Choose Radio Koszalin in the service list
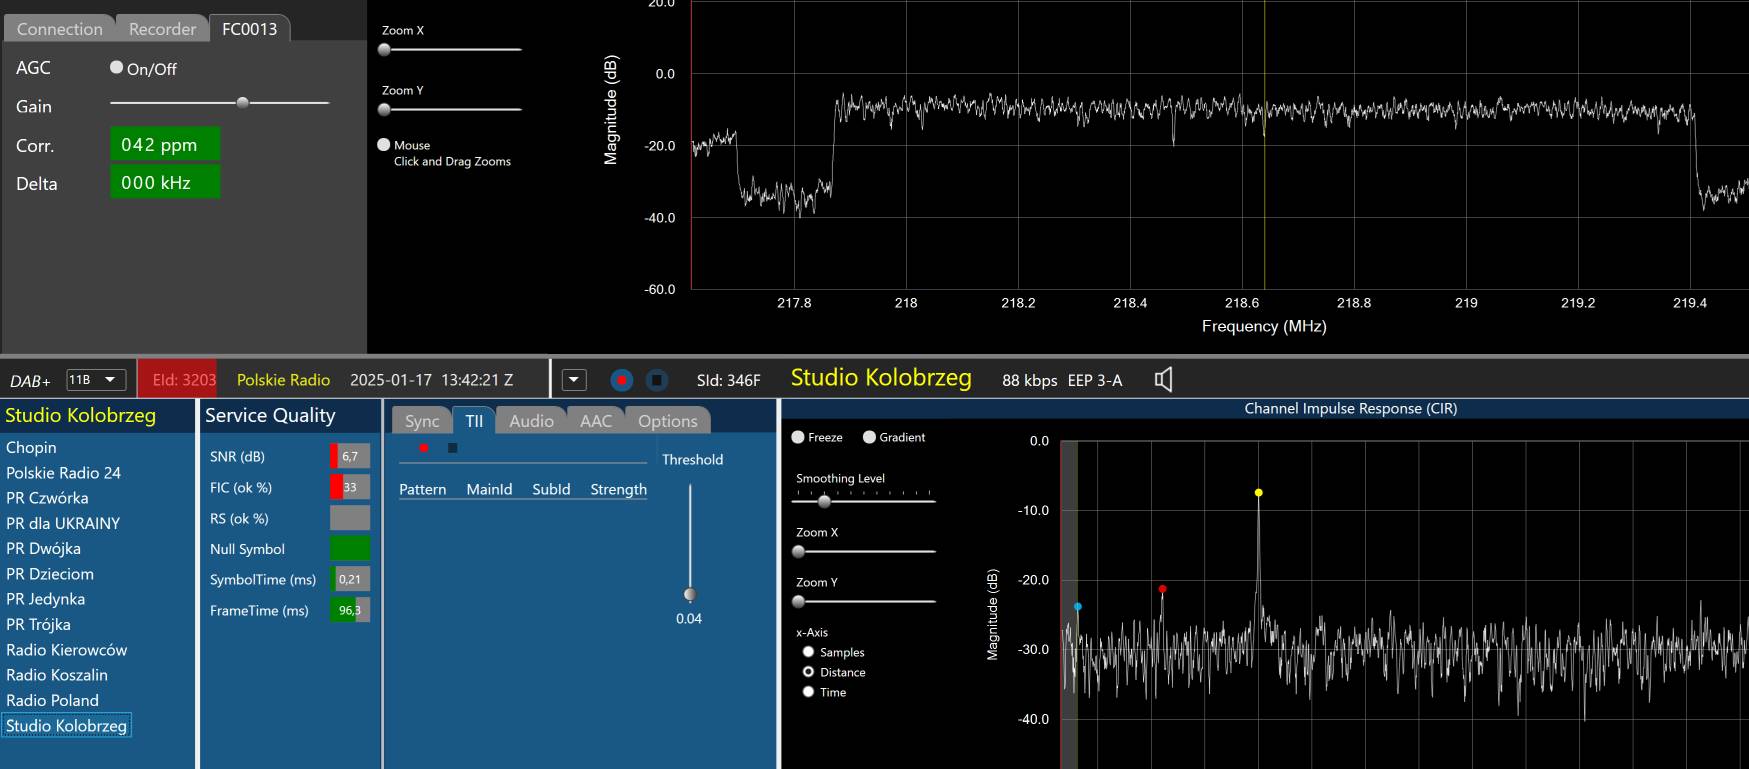The height and width of the screenshot is (769, 1749). click(57, 675)
